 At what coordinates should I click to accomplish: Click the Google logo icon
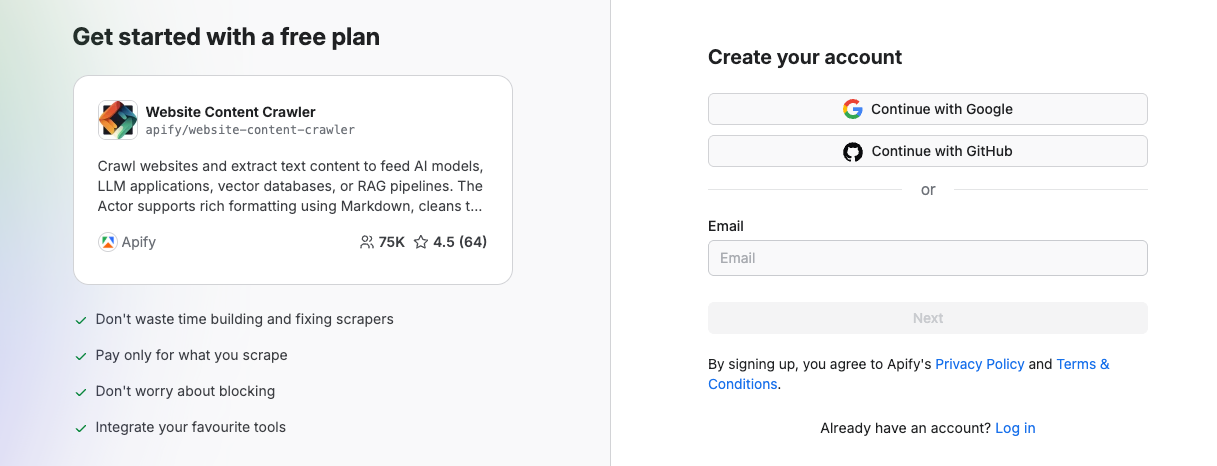[852, 109]
